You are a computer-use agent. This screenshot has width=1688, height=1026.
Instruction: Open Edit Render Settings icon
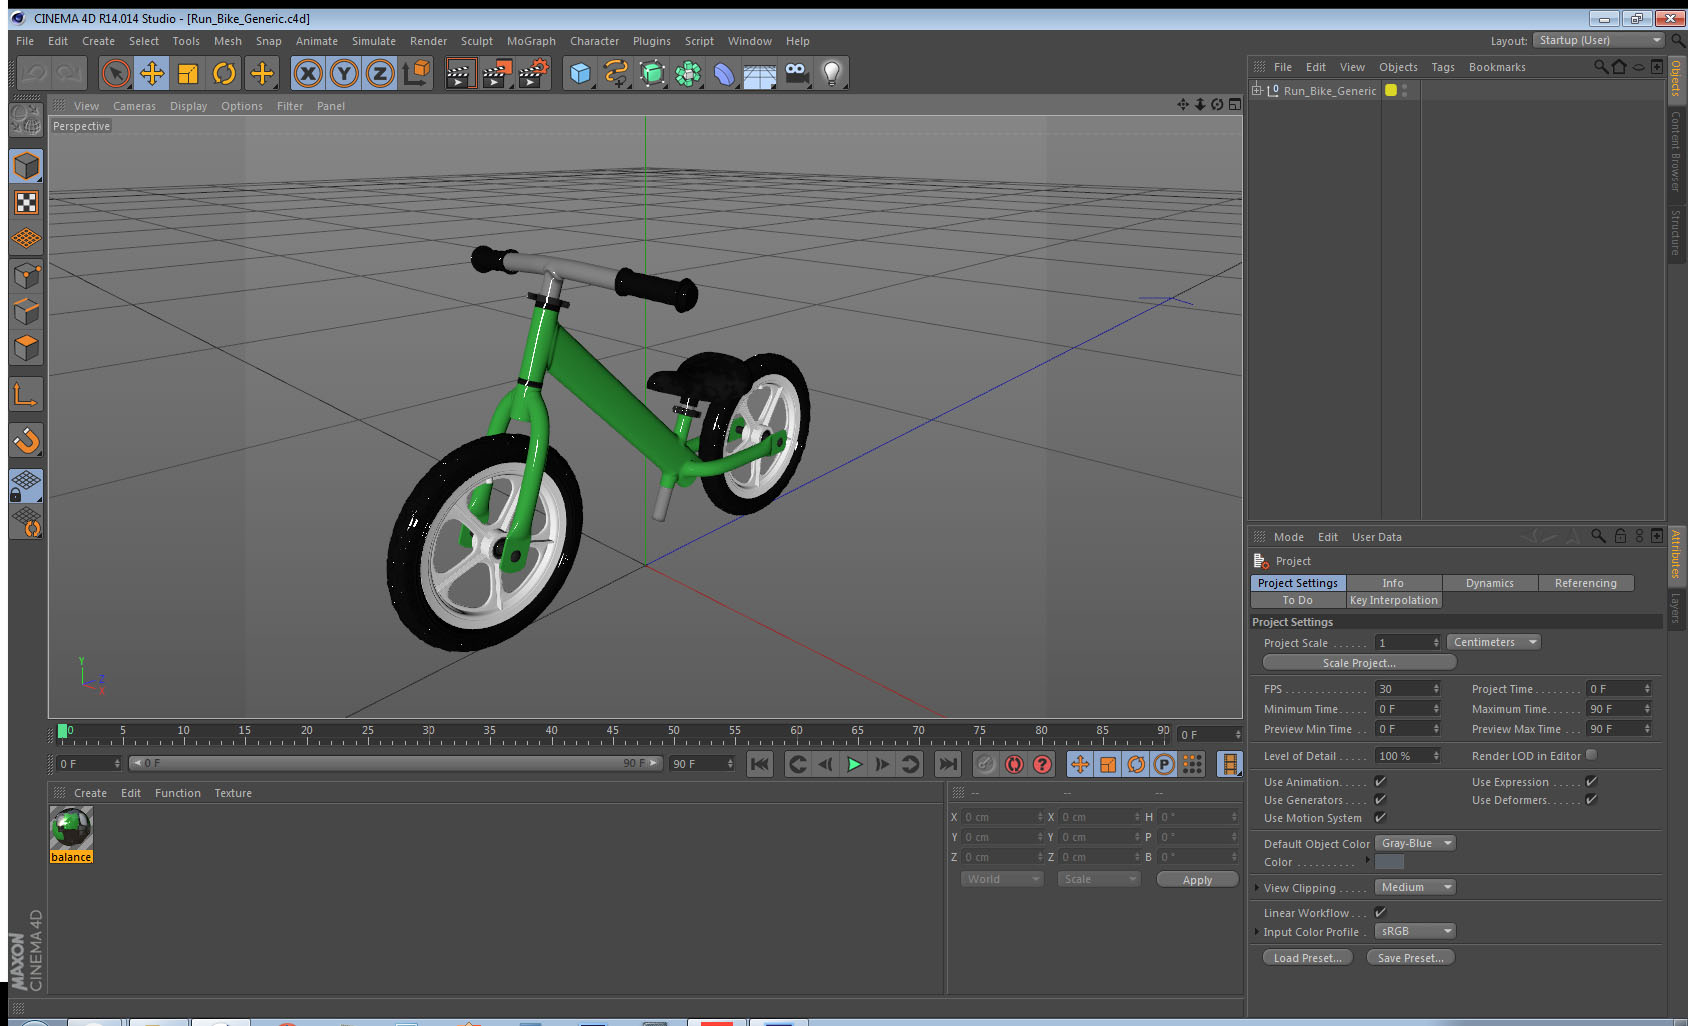[533, 73]
